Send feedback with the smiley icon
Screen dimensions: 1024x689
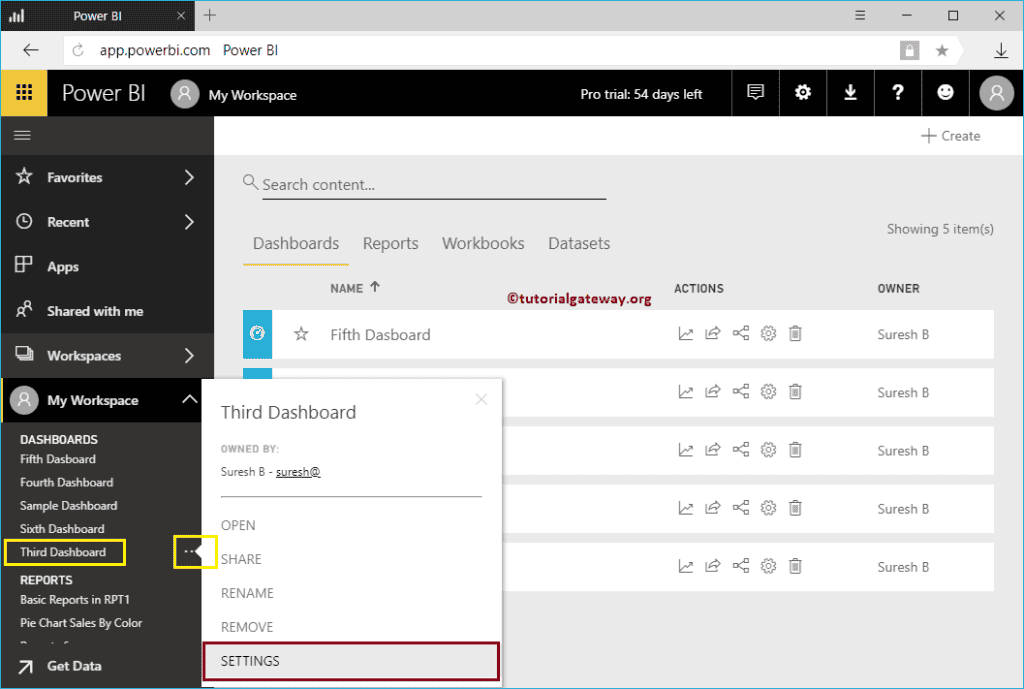click(945, 92)
